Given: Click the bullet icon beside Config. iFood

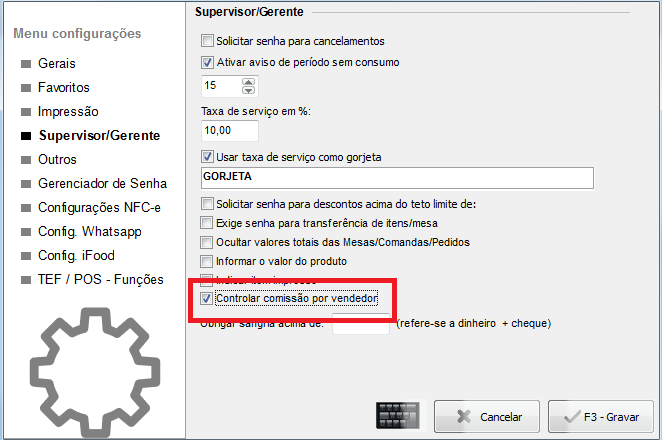Looking at the screenshot, I should pyautogui.click(x=26, y=256).
